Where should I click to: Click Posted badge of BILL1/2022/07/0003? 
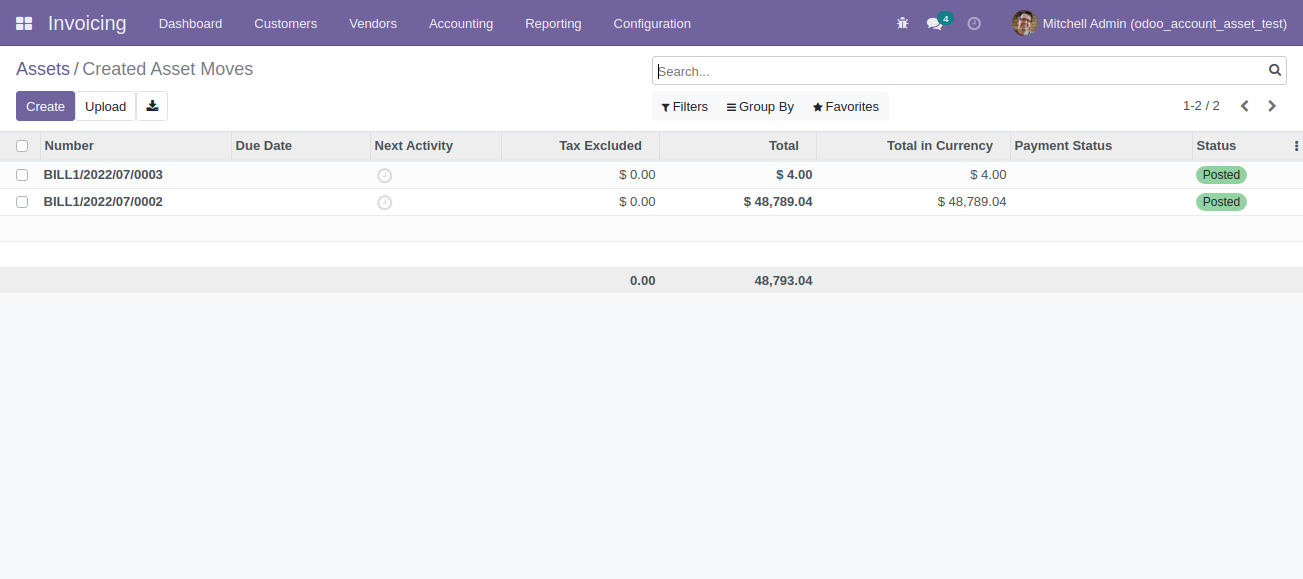(x=1221, y=175)
